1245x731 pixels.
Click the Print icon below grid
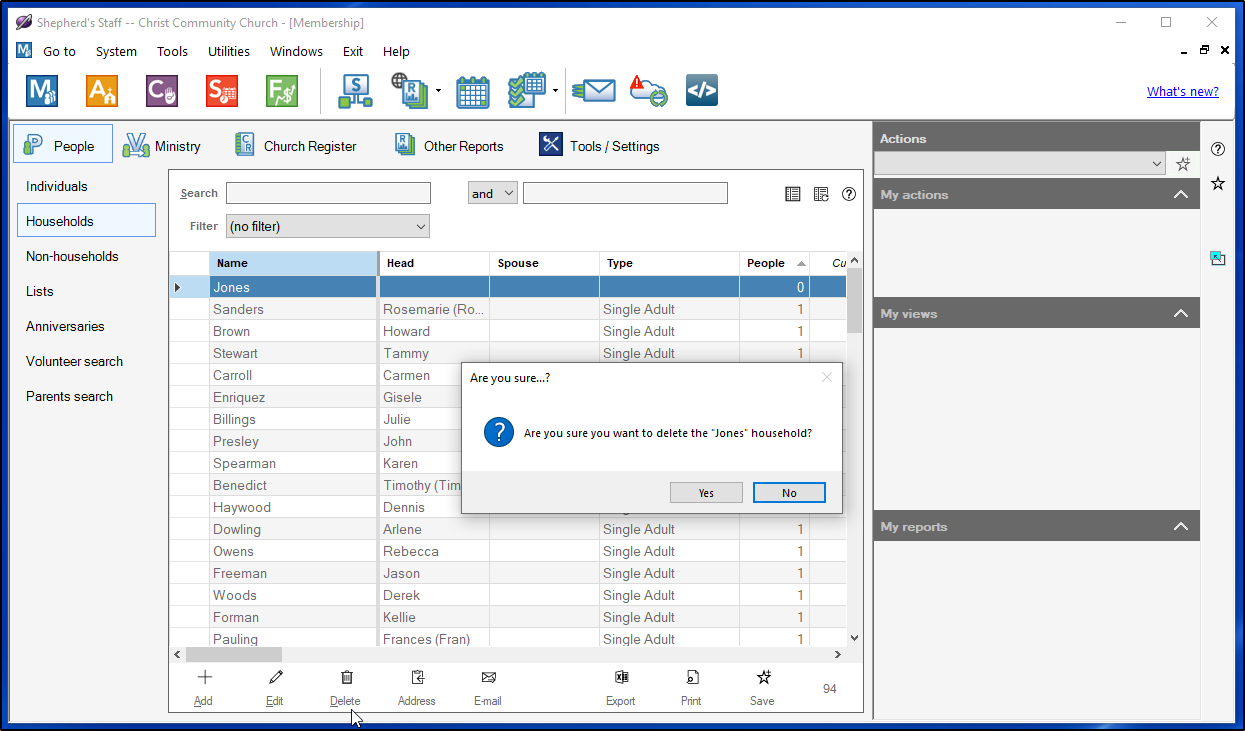(x=691, y=678)
